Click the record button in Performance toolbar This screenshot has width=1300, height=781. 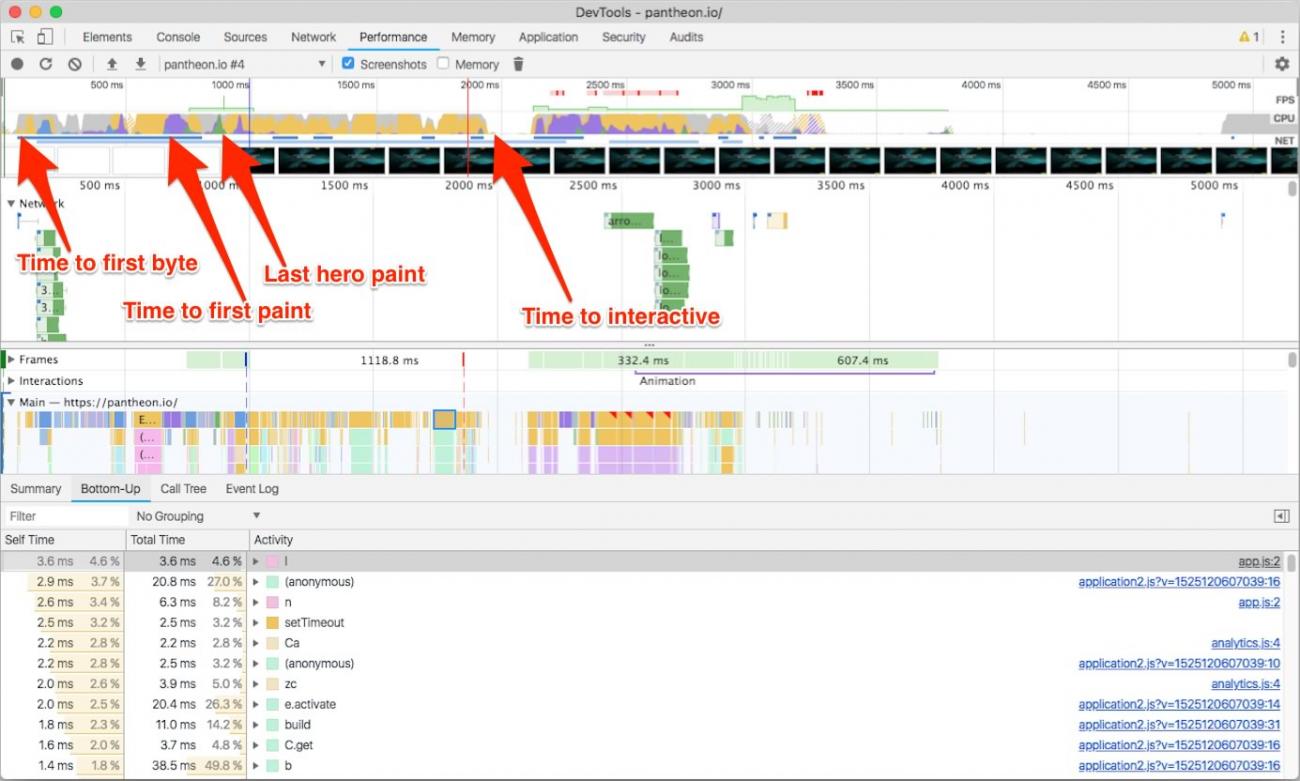tap(17, 64)
